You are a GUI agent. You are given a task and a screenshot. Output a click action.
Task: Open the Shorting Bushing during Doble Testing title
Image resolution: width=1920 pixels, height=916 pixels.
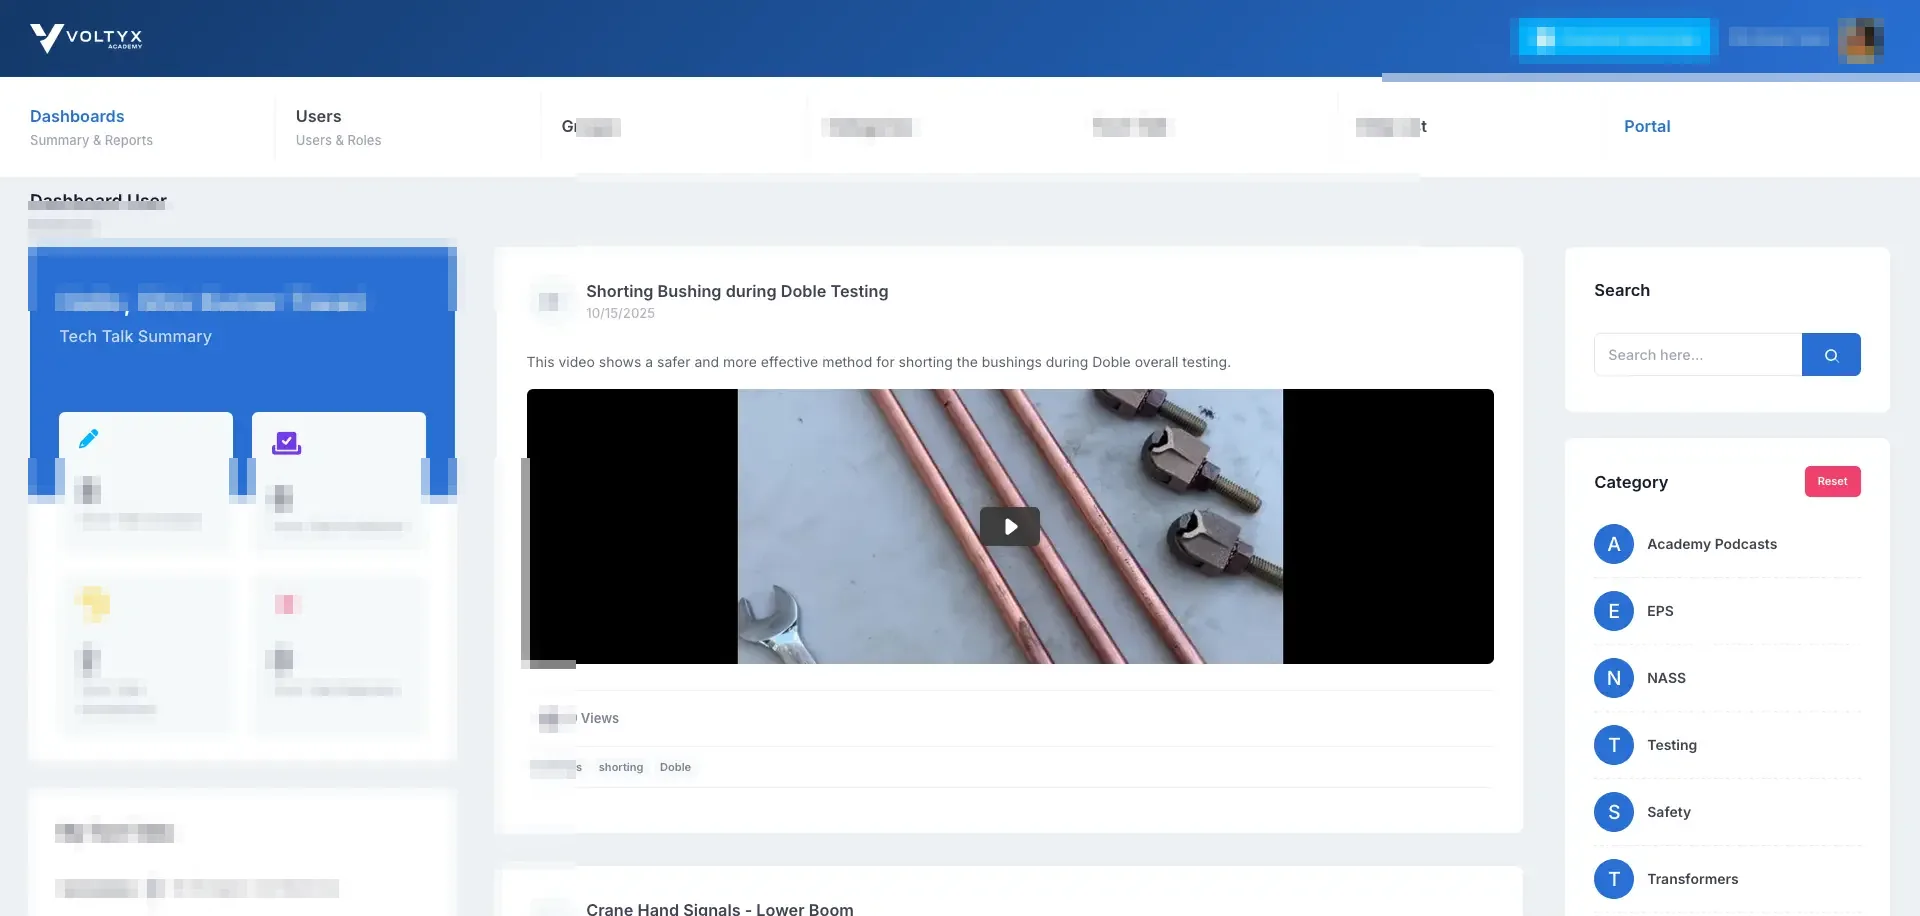tap(737, 291)
